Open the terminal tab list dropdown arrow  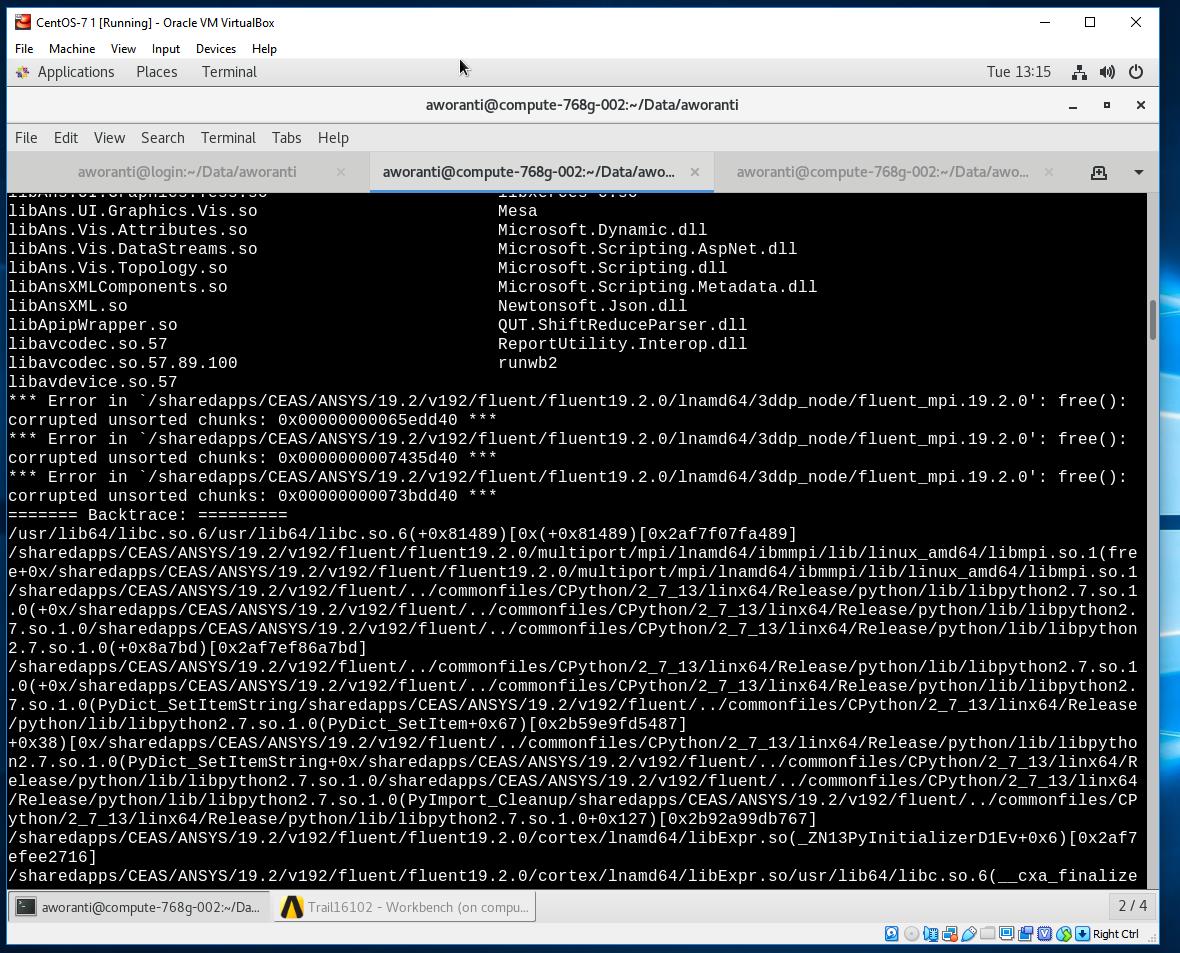(1139, 172)
